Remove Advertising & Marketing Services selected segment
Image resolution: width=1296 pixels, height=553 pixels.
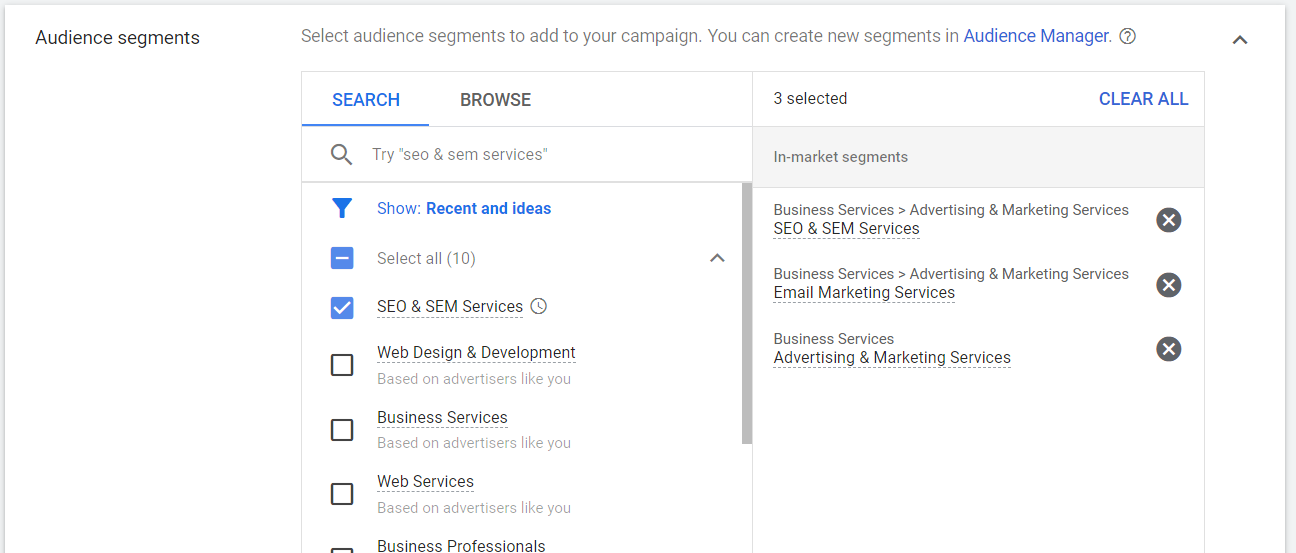1168,349
